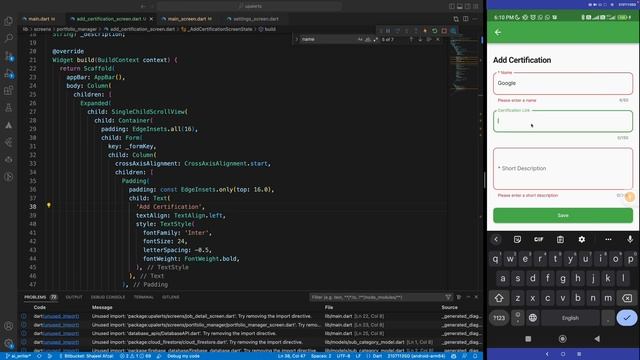
Task: Open Run and Debug view
Action: (8, 73)
